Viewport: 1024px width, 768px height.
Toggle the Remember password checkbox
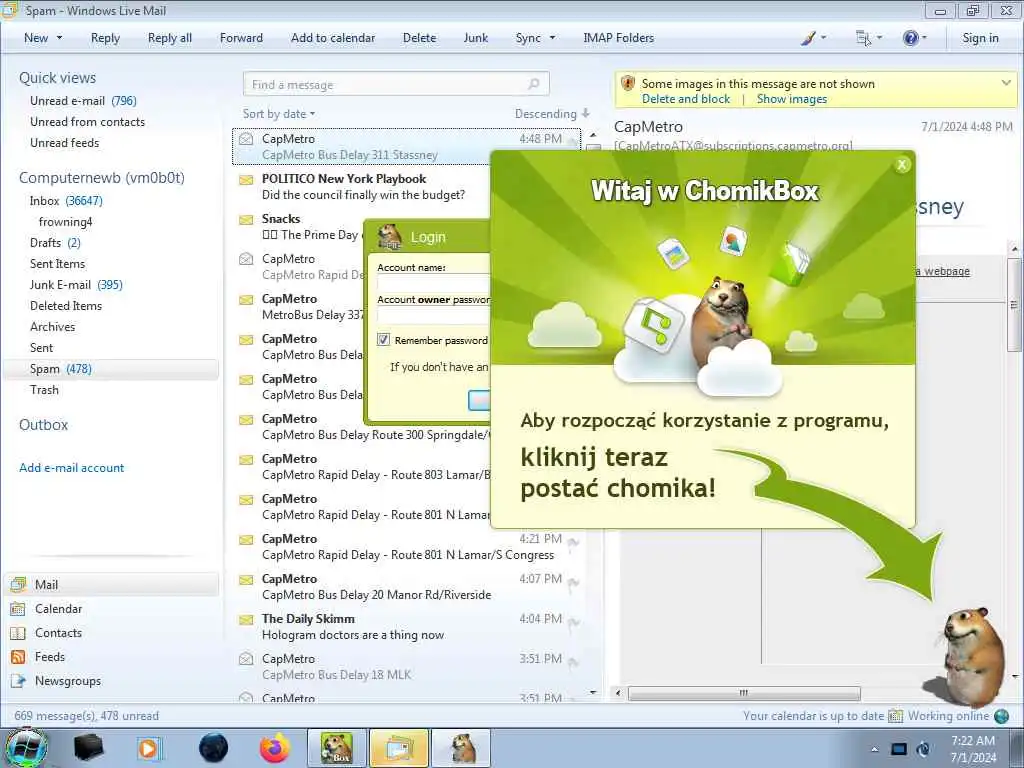(383, 340)
